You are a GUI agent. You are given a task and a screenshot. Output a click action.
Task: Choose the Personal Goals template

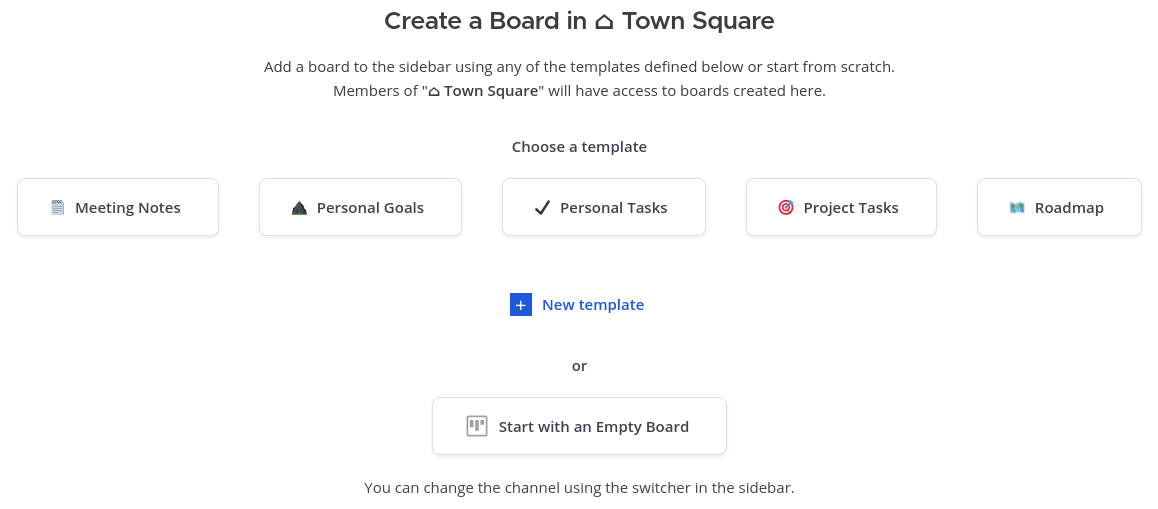click(360, 207)
